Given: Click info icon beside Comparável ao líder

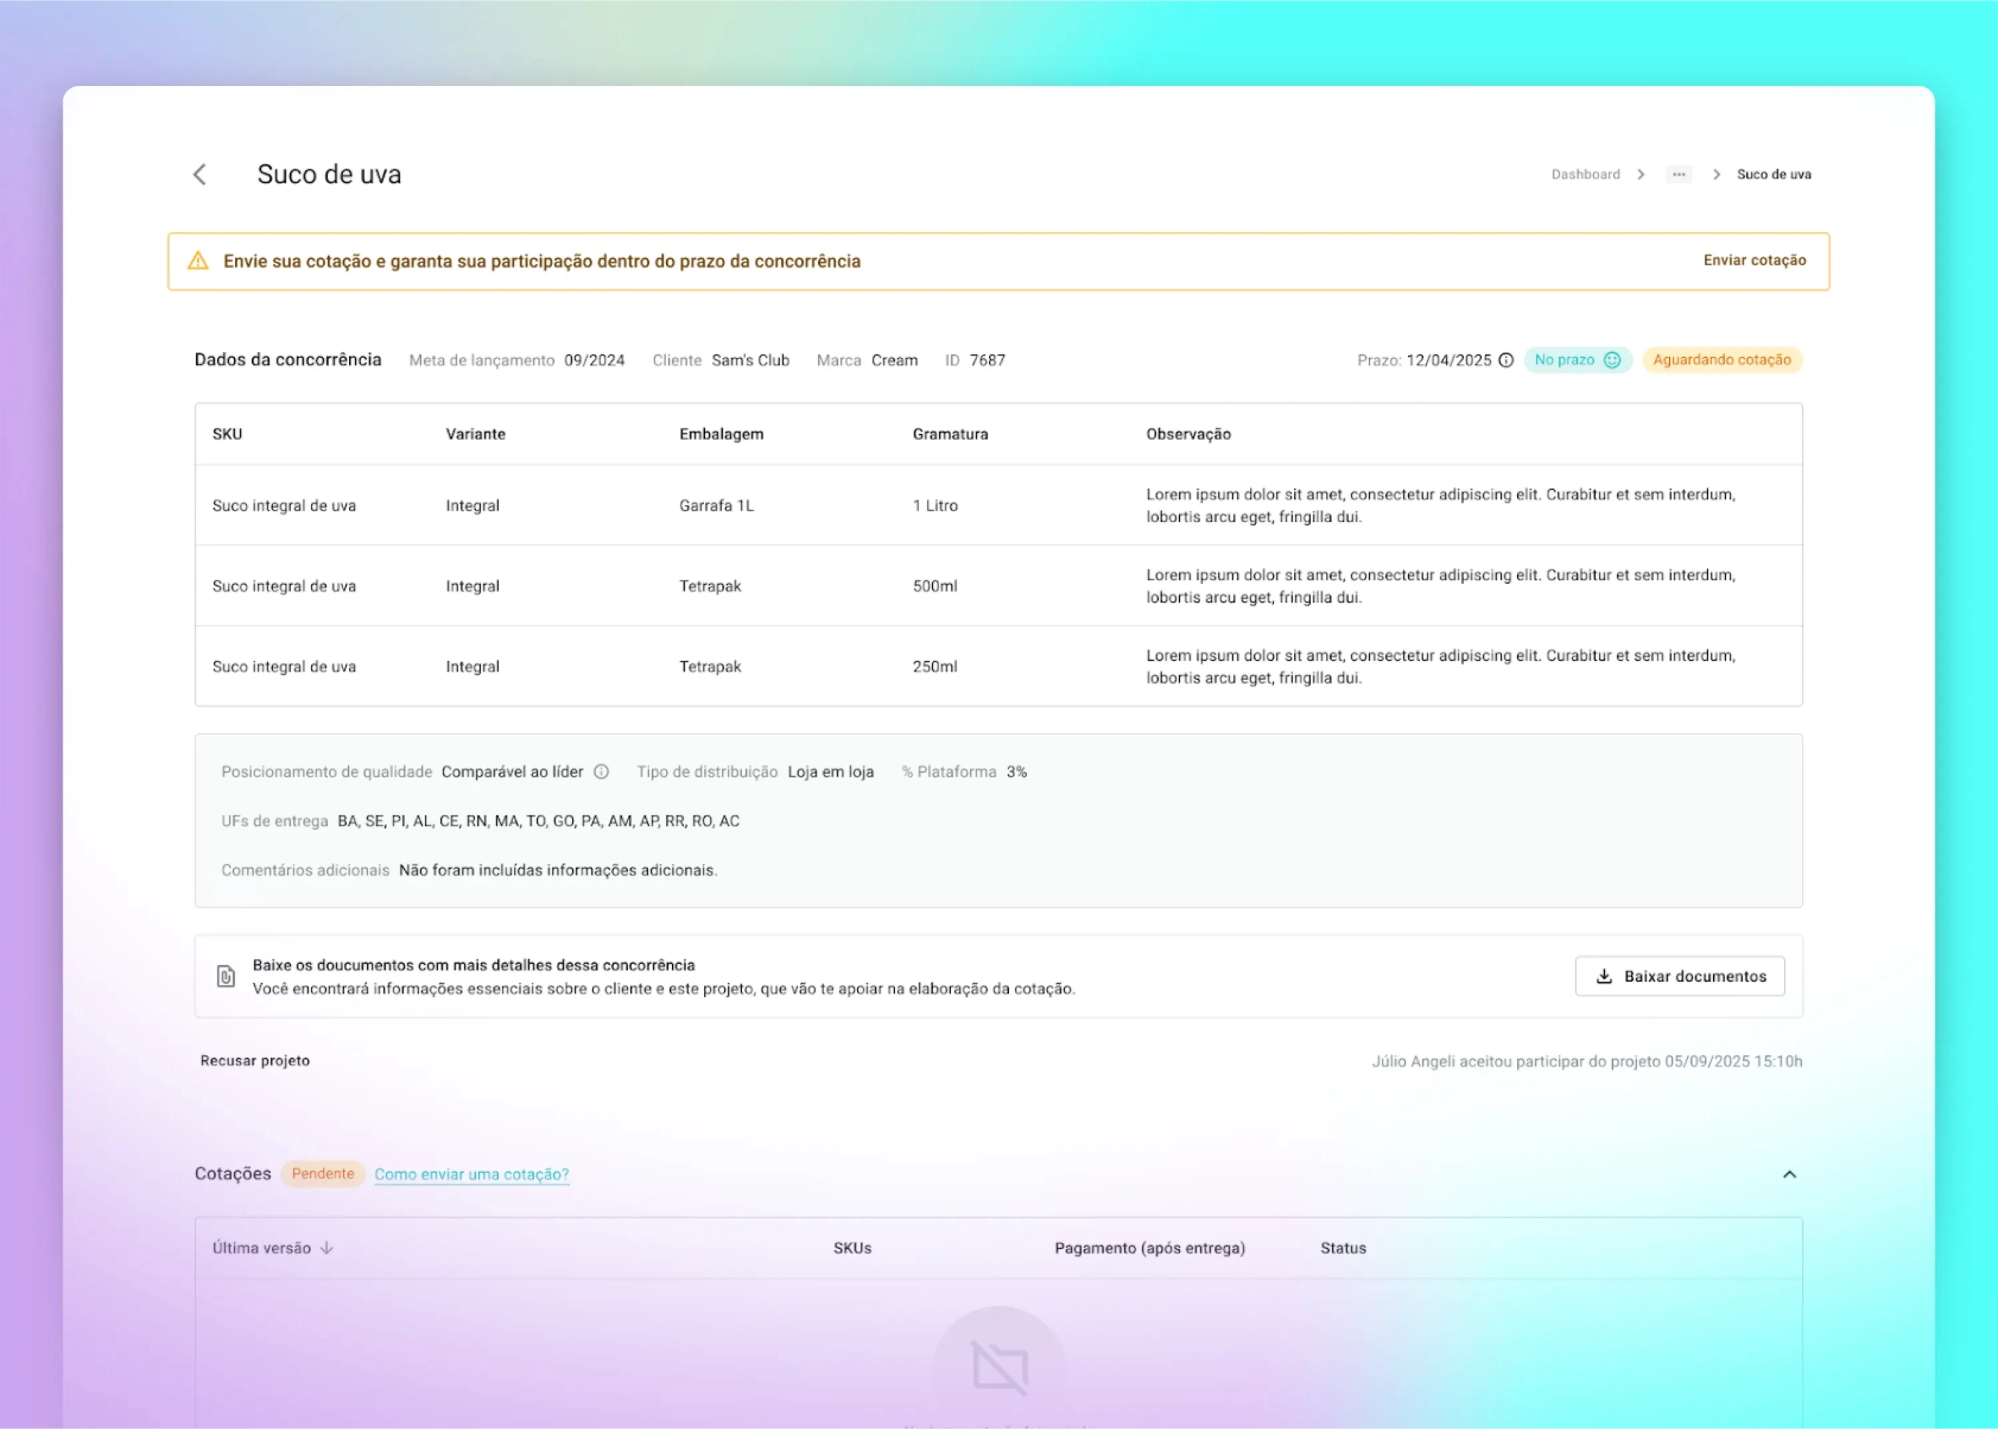Looking at the screenshot, I should (601, 772).
